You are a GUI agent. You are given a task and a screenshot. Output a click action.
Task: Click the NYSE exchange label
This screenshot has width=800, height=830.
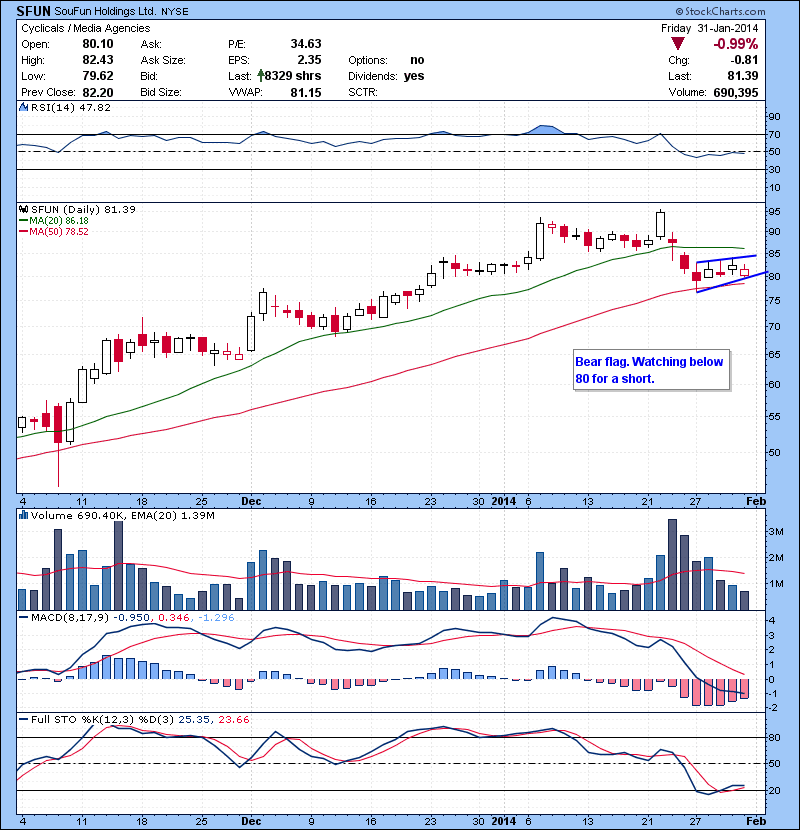174,12
